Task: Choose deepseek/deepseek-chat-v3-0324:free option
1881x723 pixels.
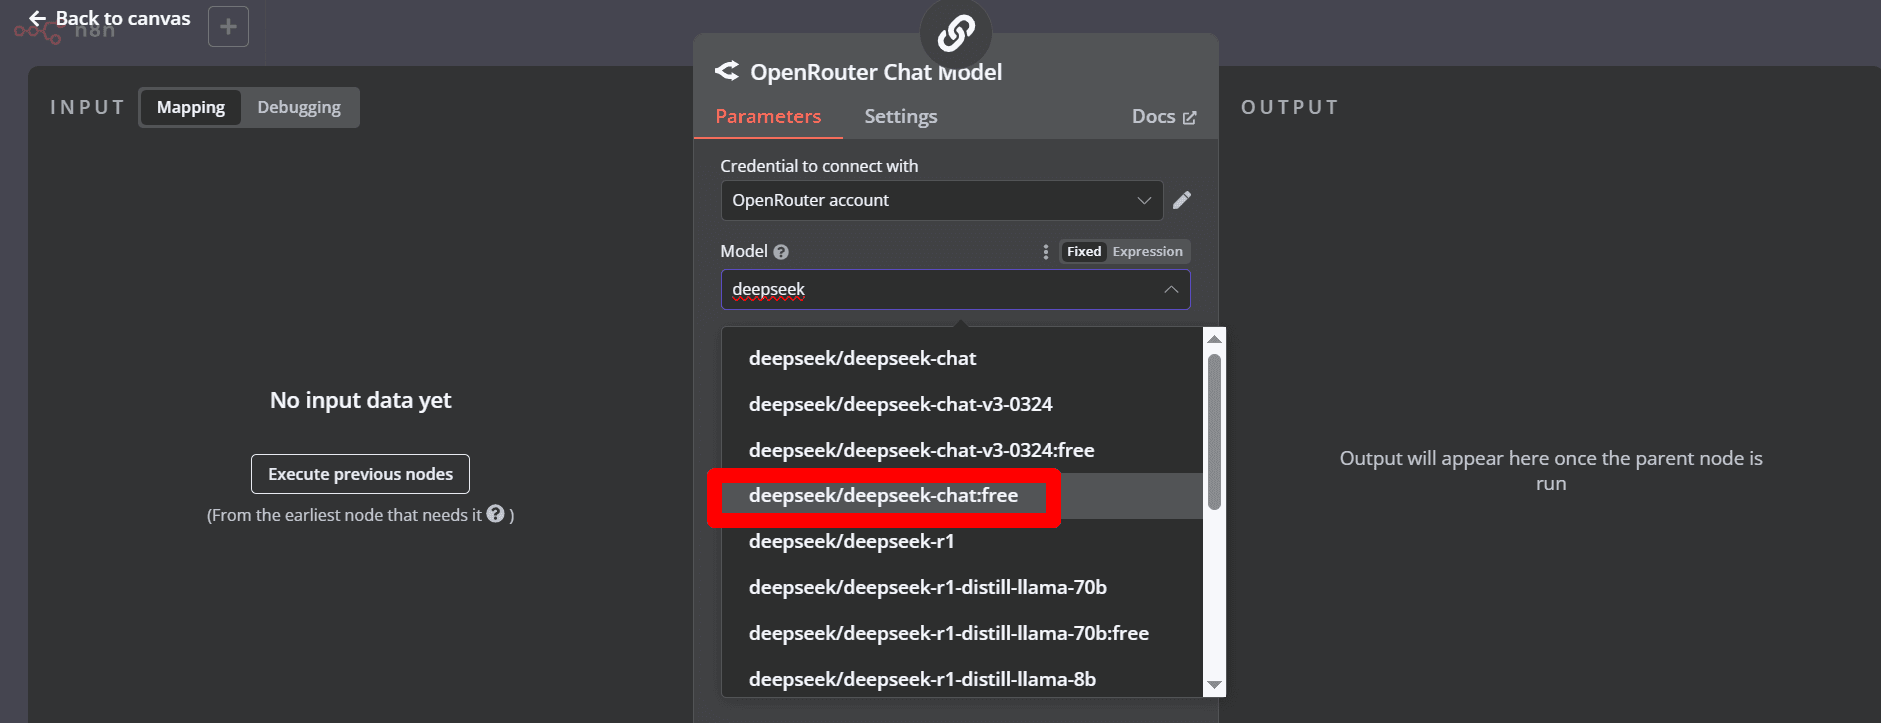Action: (x=962, y=450)
